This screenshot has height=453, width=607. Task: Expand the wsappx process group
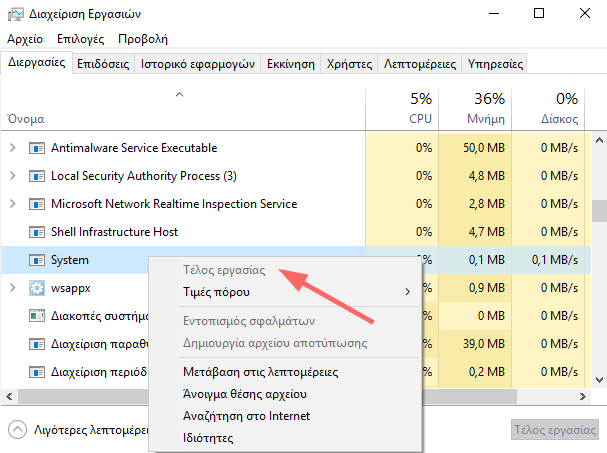(x=12, y=288)
